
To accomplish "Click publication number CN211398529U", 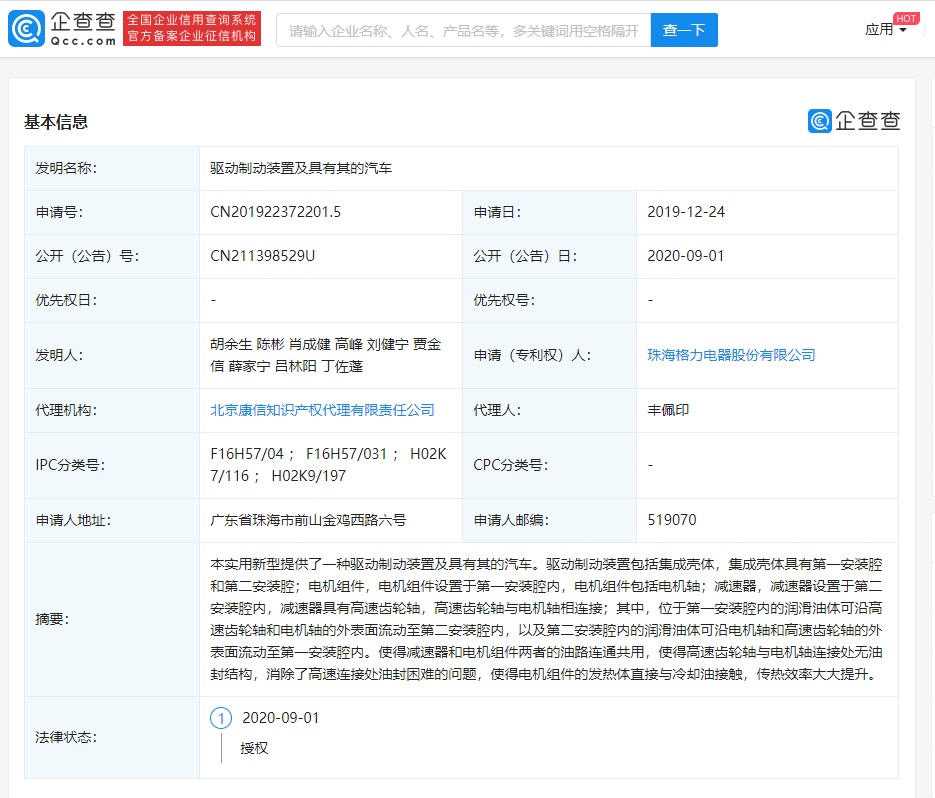I will (x=262, y=256).
